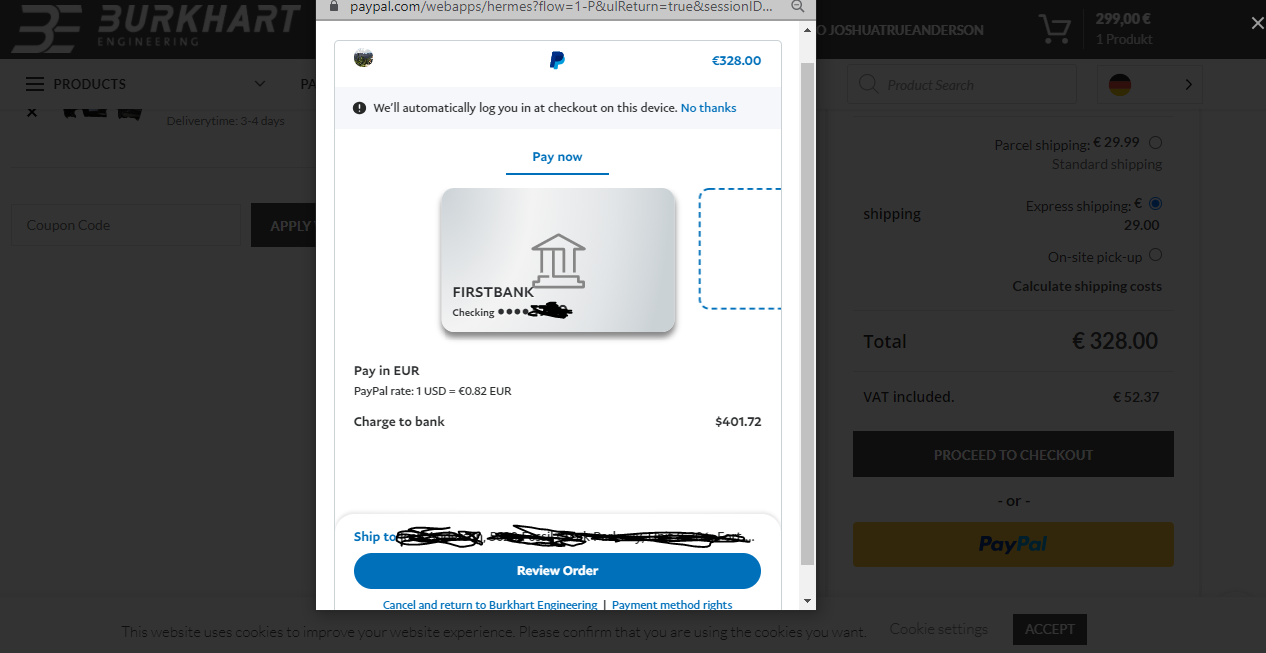Click the PayPal logo in popup header
Screen dimensions: 1266x653
click(x=557, y=61)
